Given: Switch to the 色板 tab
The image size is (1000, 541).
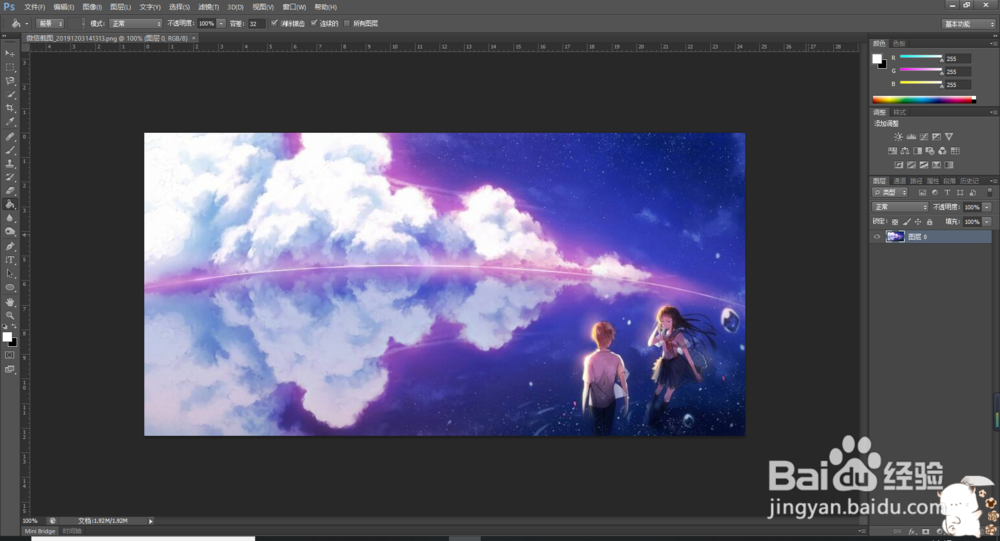Looking at the screenshot, I should tap(899, 43).
